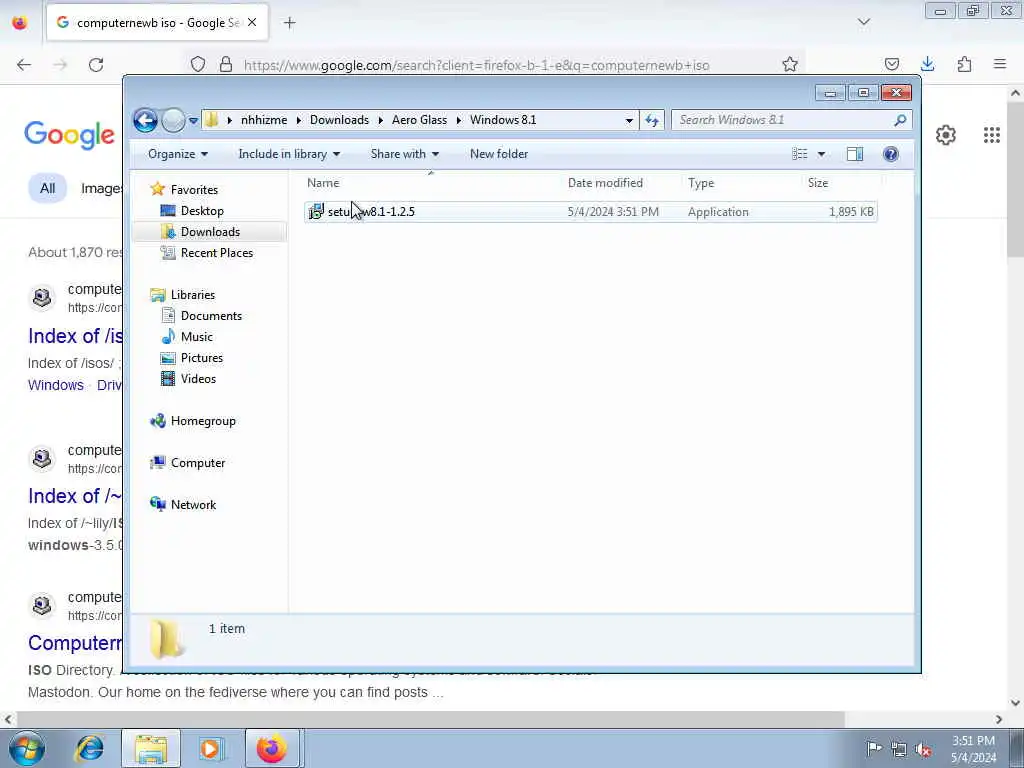Open the recent locations dropdown arrow
Image resolution: width=1024 pixels, height=768 pixels.
point(193,121)
